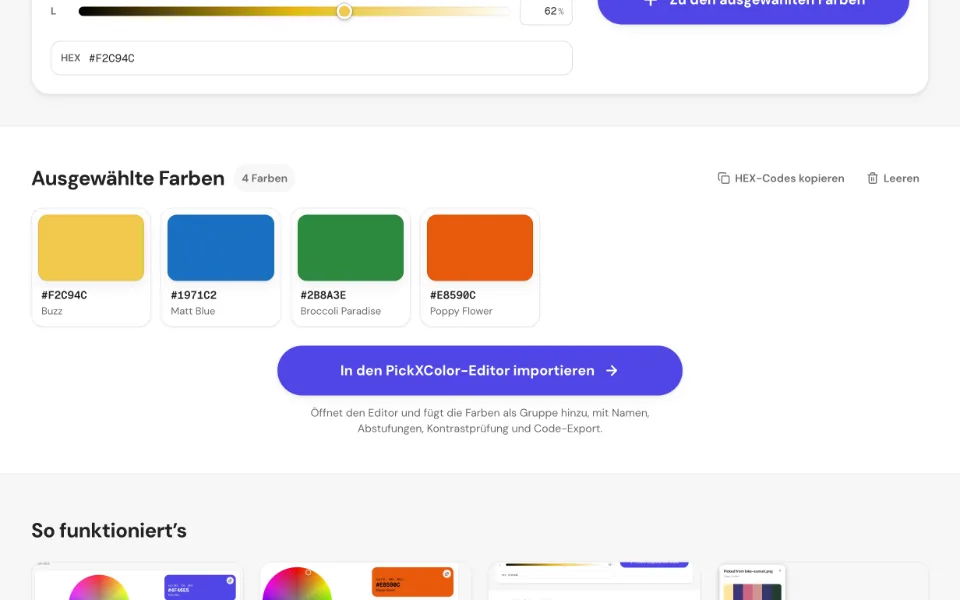Click the arrow icon on the import button

click(x=612, y=370)
